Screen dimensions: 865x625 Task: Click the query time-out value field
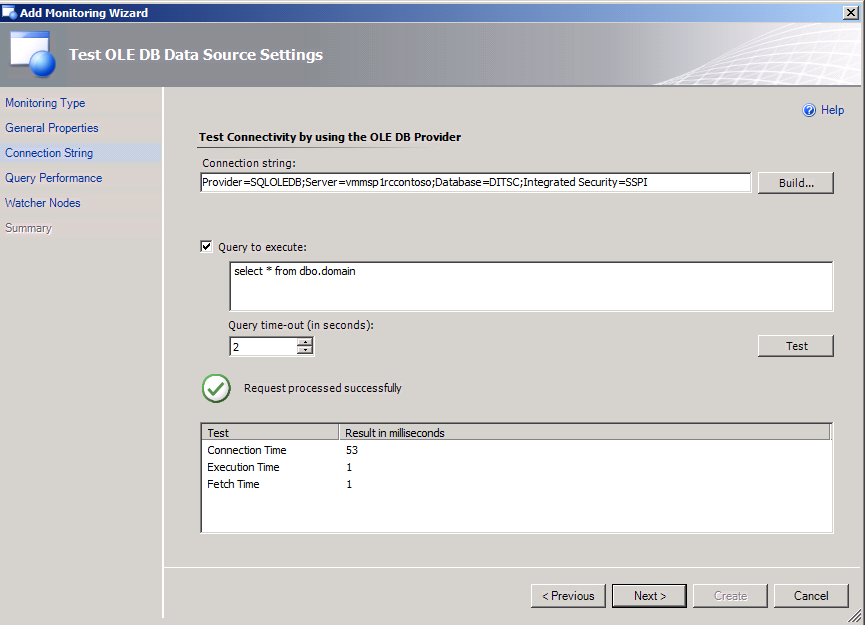point(264,346)
